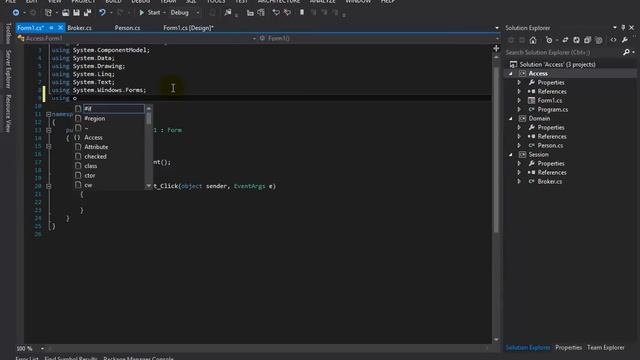
Task: Open the Toolbox side tab
Action: pyautogui.click(x=8, y=33)
